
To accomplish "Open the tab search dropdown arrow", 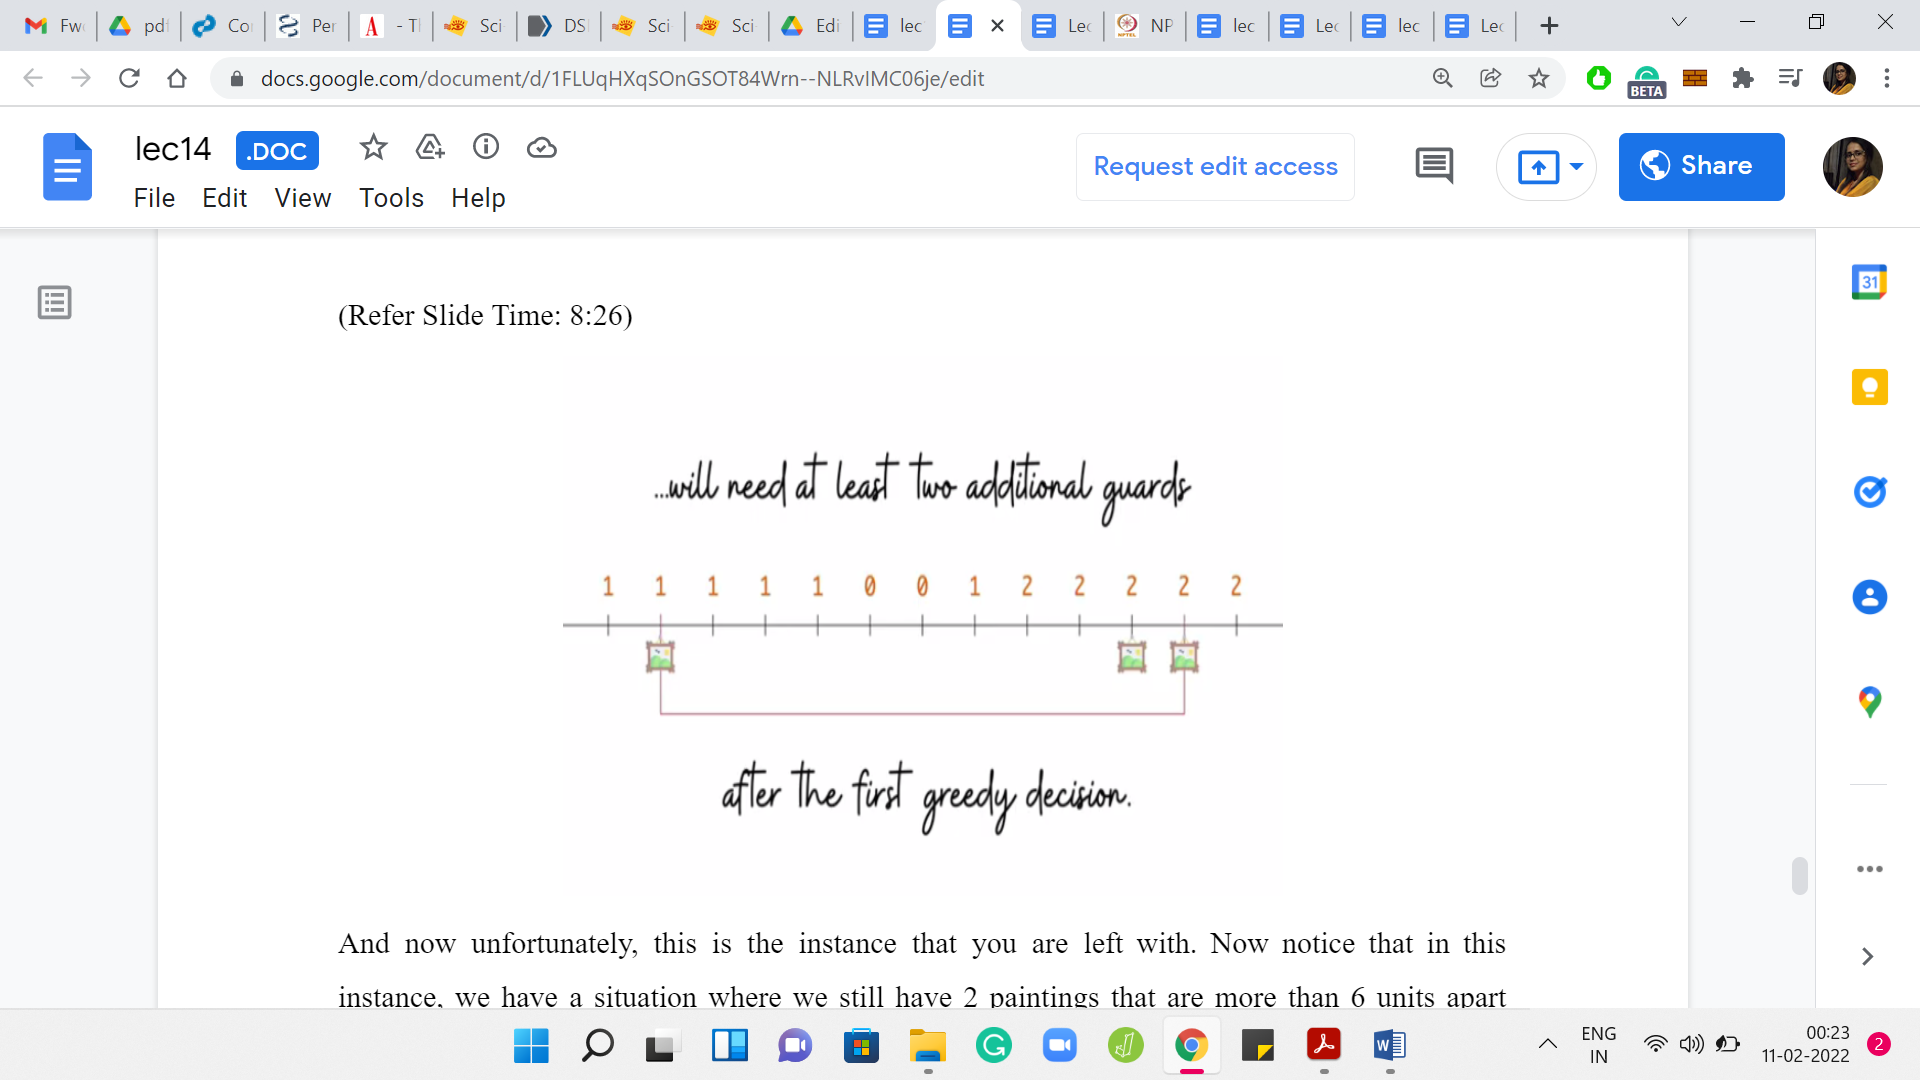I will pos(1679,24).
